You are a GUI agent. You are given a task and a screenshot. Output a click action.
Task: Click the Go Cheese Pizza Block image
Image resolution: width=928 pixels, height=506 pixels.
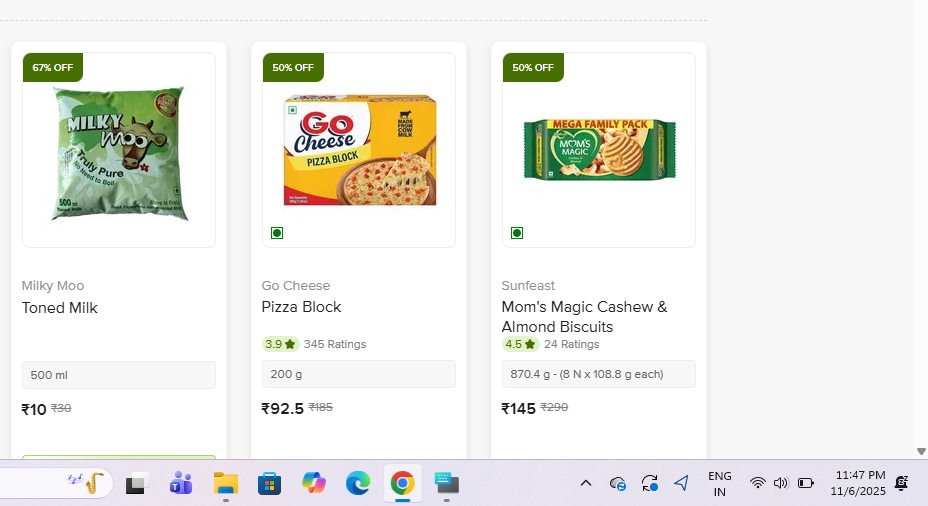click(x=359, y=150)
